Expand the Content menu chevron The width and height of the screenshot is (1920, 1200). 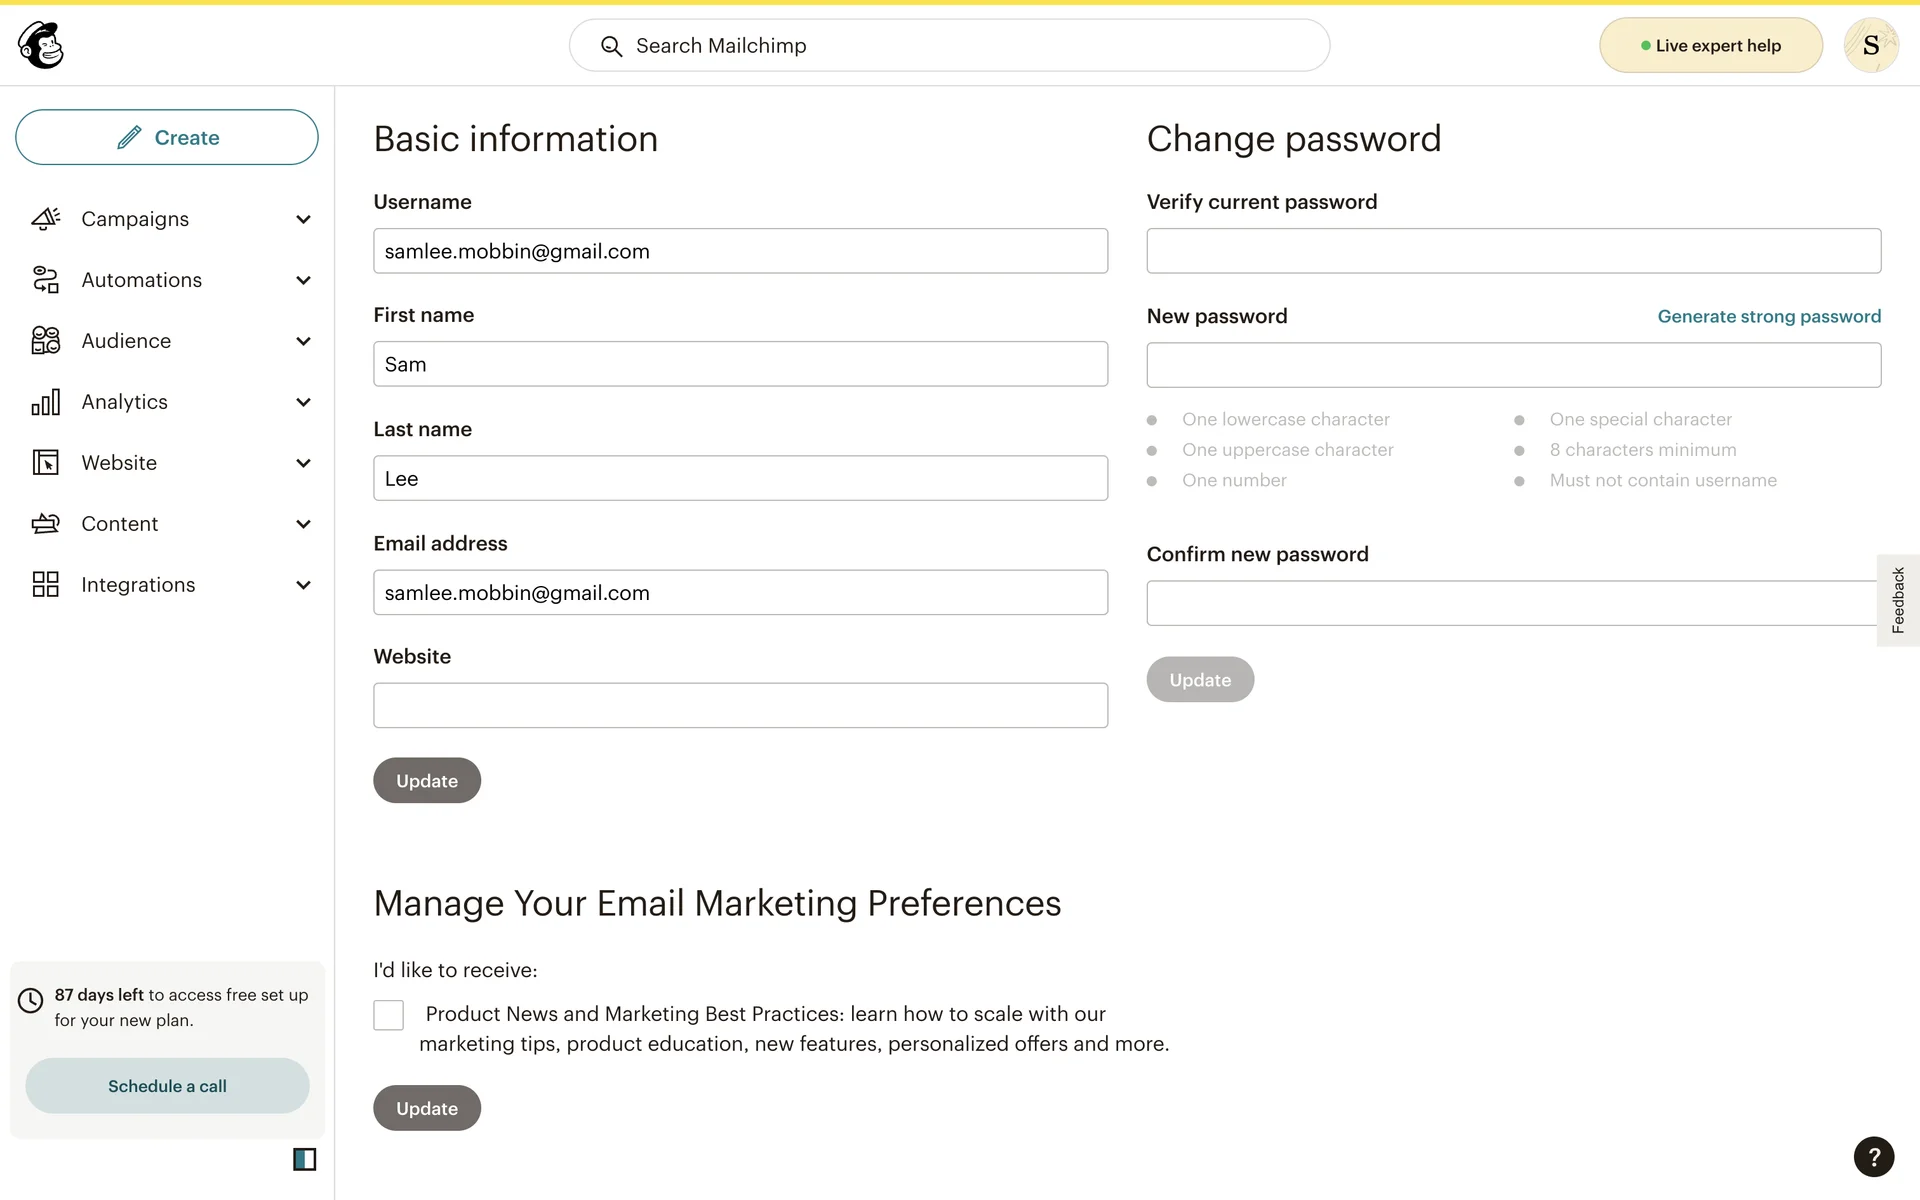(x=303, y=524)
